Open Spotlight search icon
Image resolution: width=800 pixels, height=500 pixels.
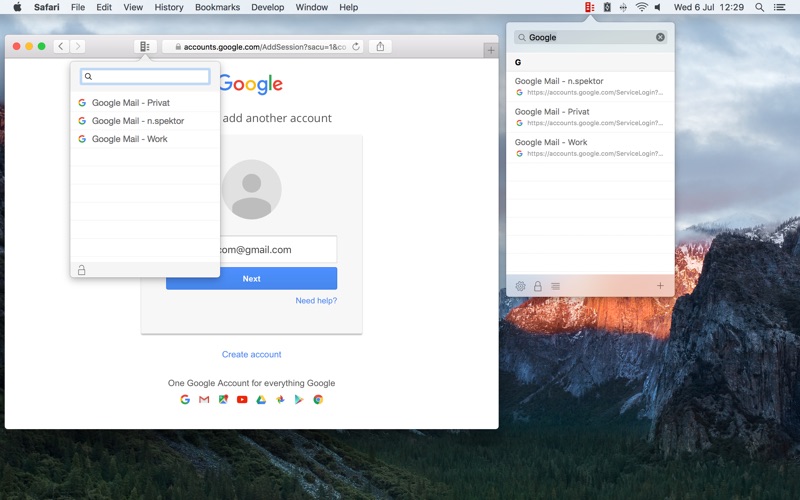(760, 7)
